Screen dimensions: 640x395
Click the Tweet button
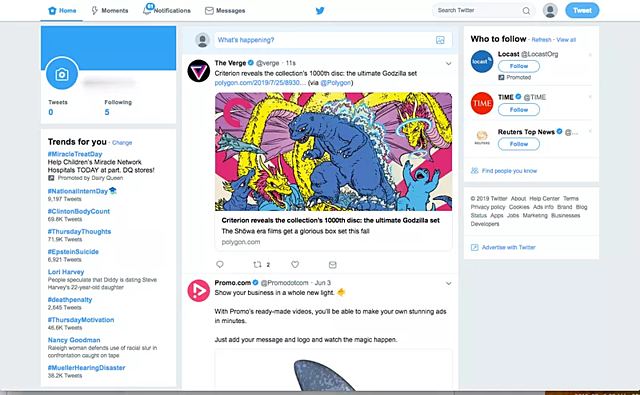coord(582,11)
